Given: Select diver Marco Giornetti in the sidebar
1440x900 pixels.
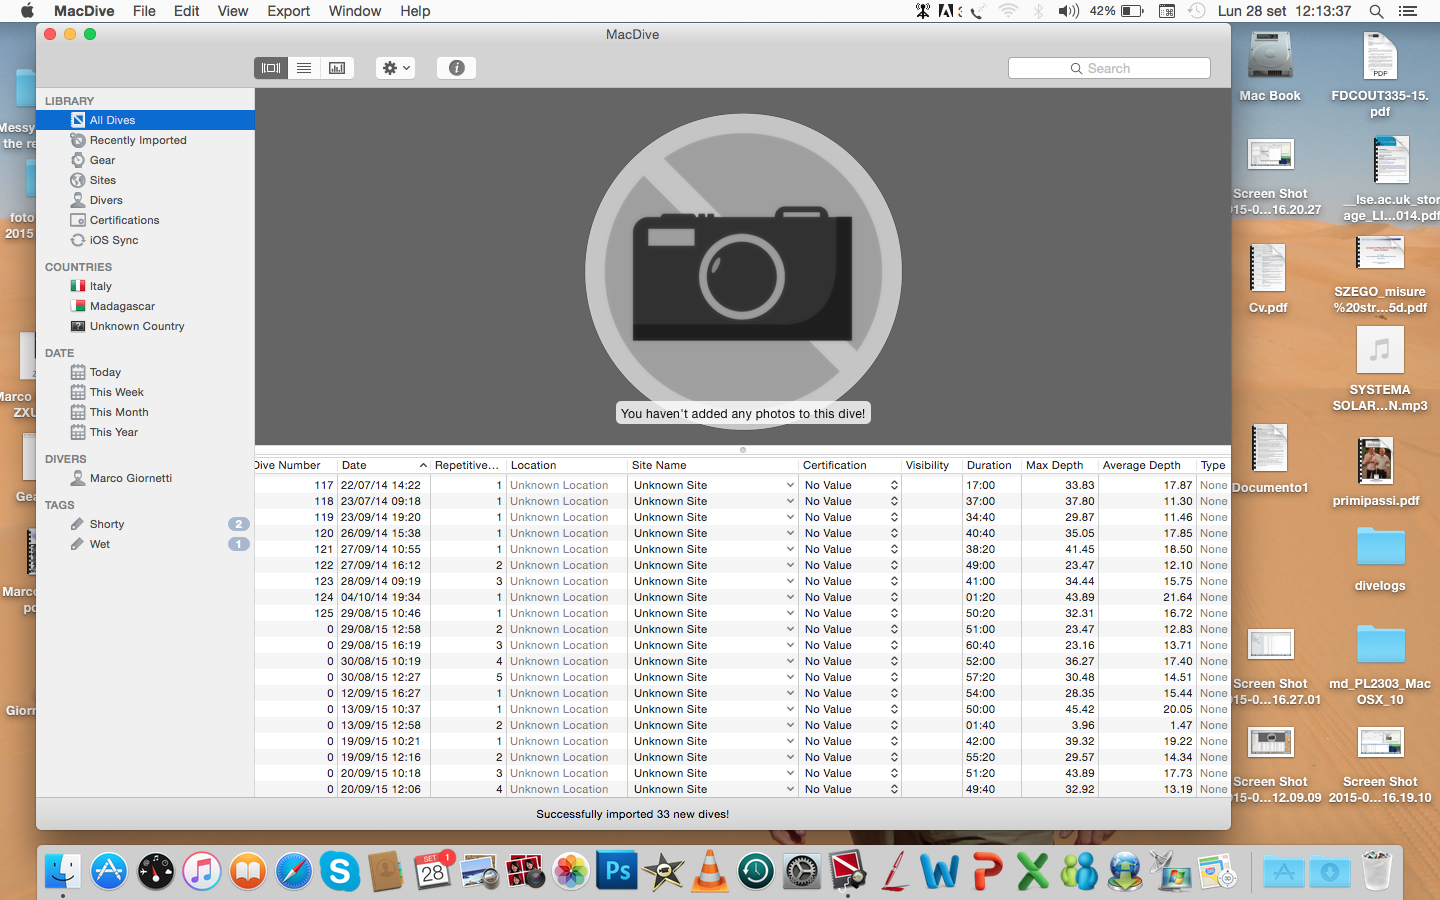Looking at the screenshot, I should (130, 478).
